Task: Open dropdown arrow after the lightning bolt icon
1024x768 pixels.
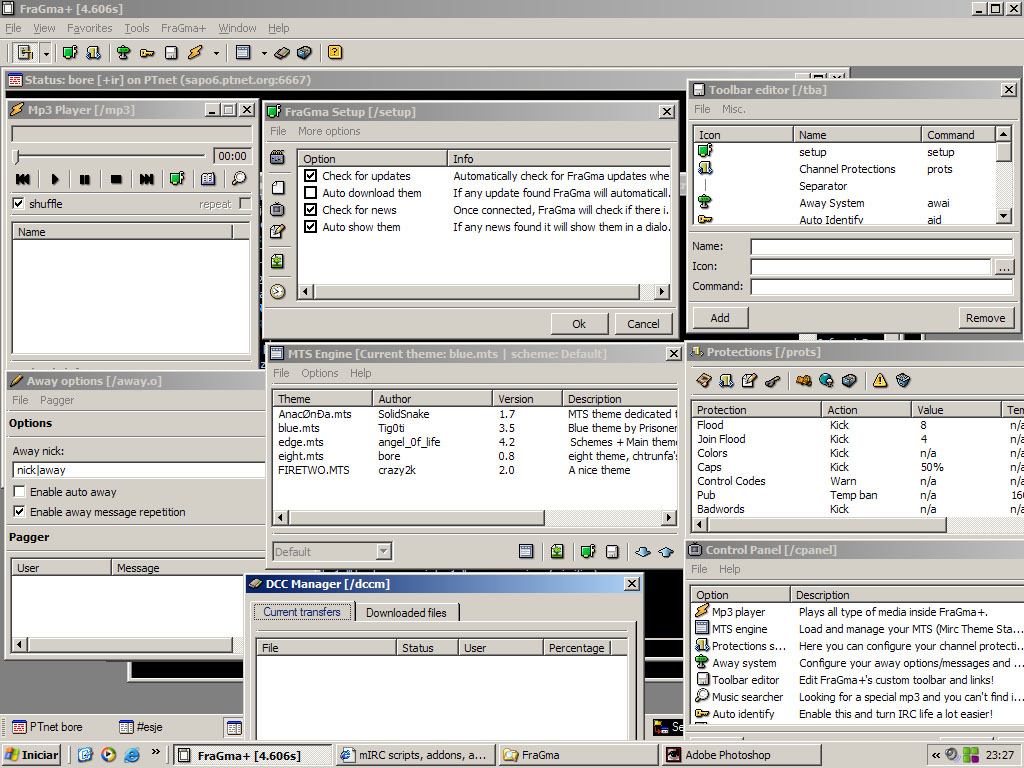Action: coord(216,53)
